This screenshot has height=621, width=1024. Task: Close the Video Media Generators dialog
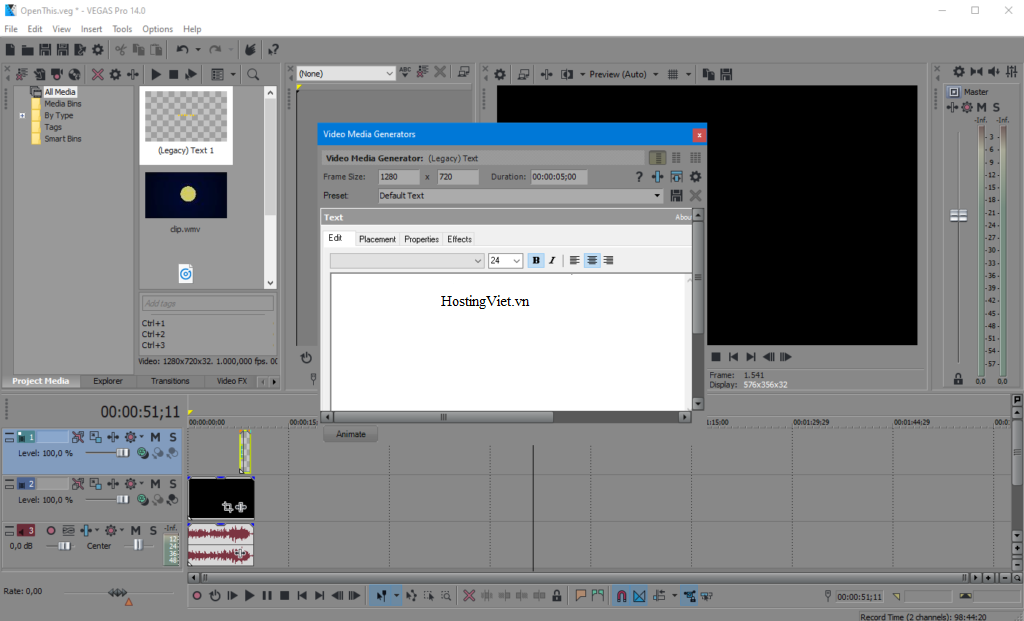pyautogui.click(x=699, y=135)
